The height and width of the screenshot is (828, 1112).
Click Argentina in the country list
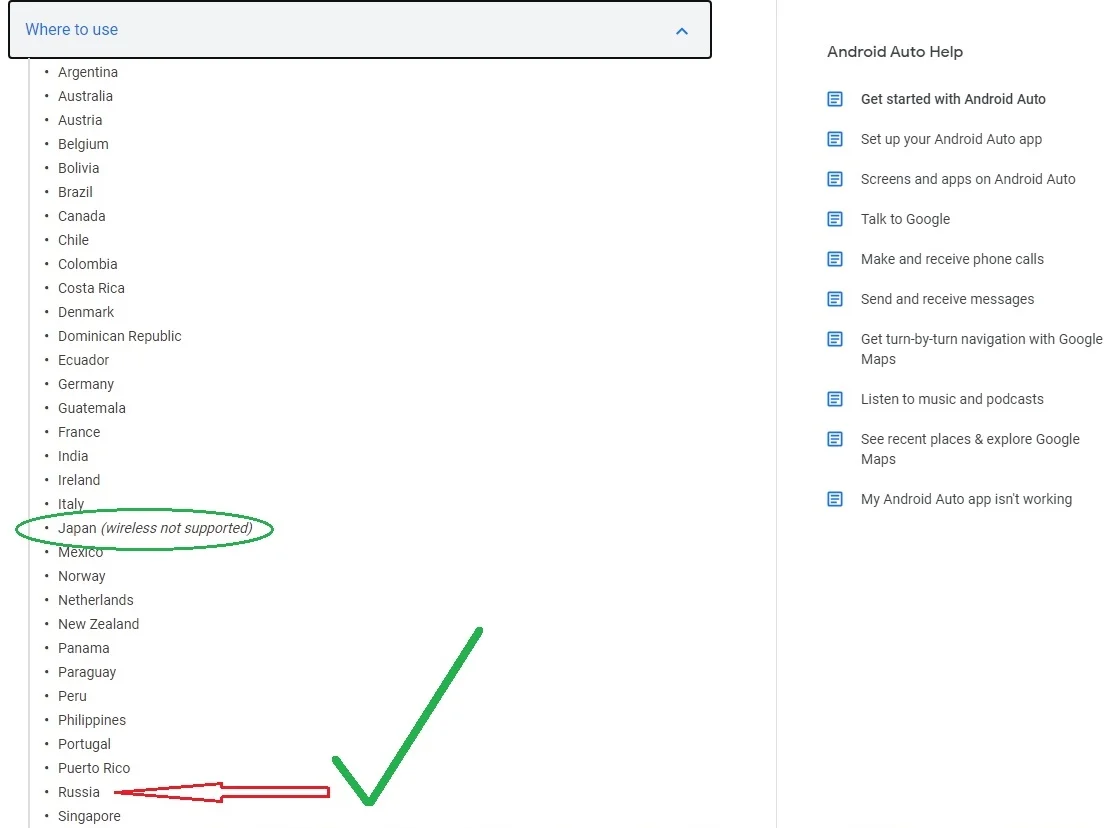(x=88, y=72)
